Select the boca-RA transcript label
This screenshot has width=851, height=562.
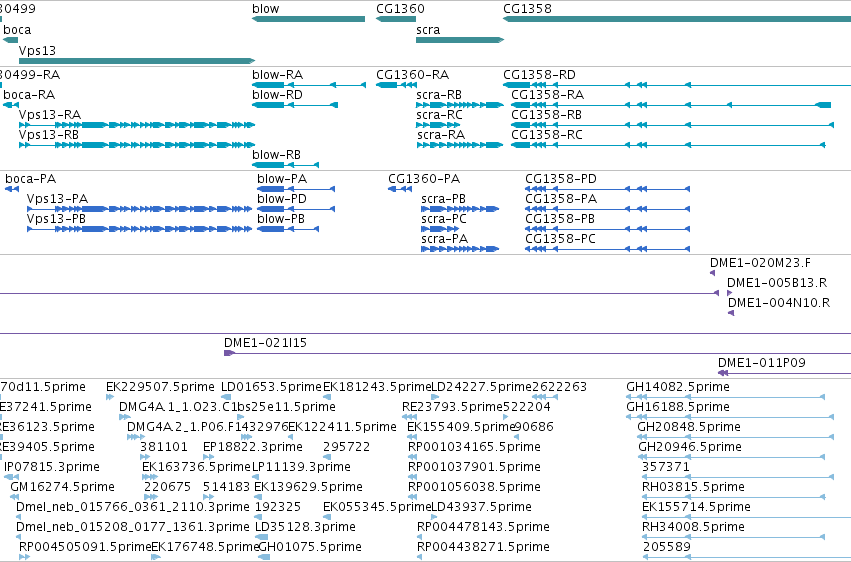click(x=29, y=95)
